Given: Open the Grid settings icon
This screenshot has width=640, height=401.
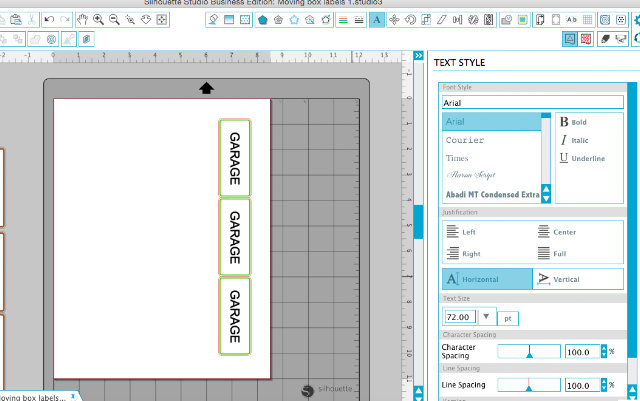Looking at the screenshot, I should [588, 20].
